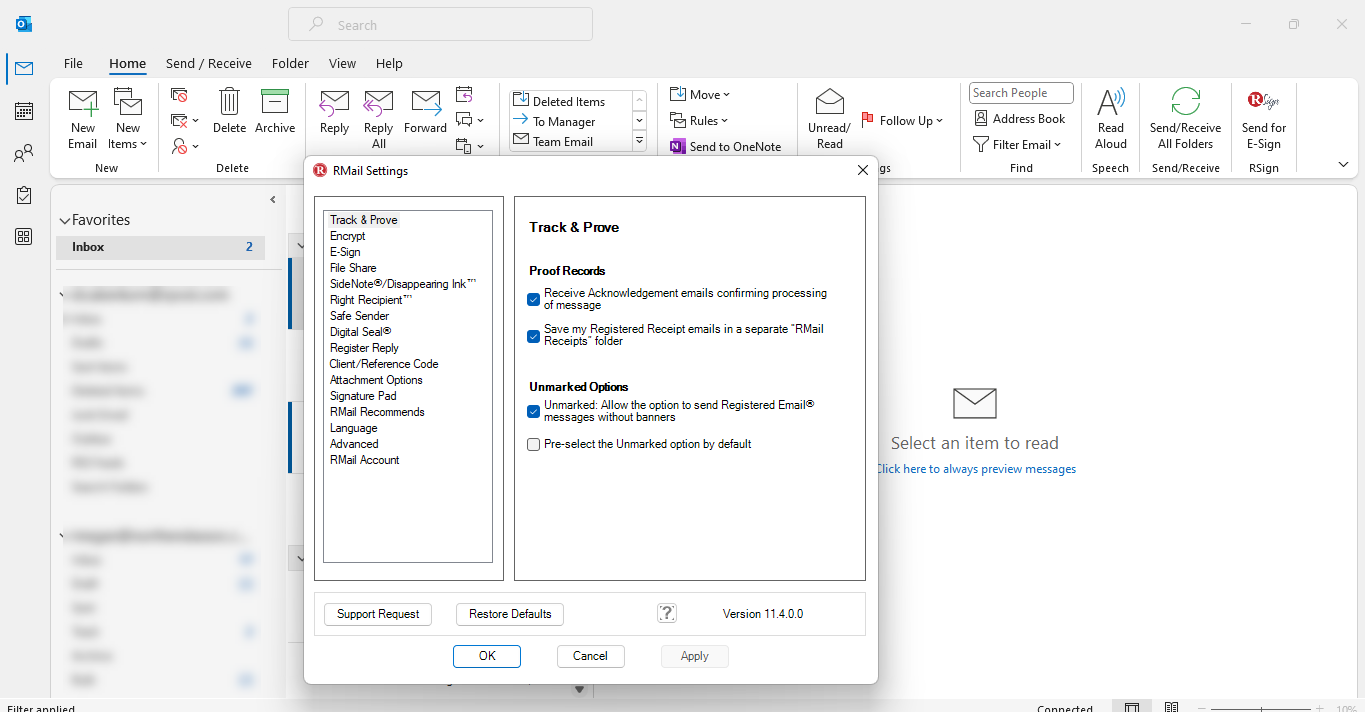The image size is (1365, 712).
Task: Select RMail Account in settings list
Action: pos(364,460)
